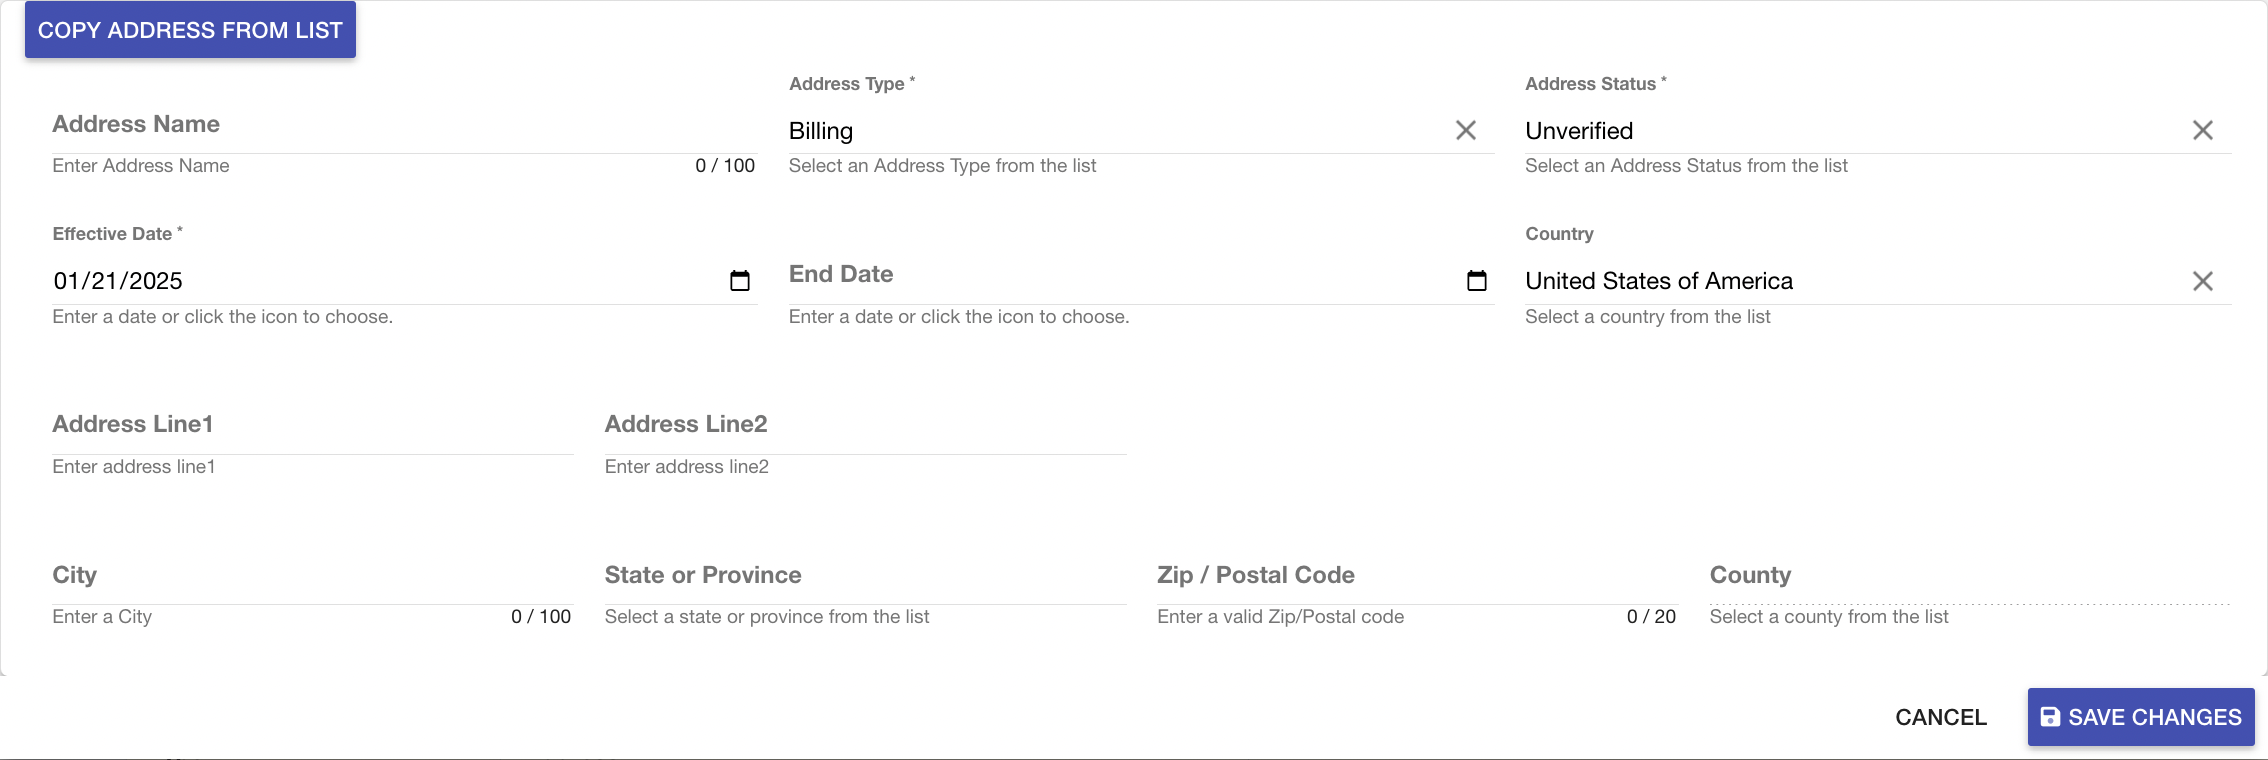The height and width of the screenshot is (760, 2268).
Task: Cancel the address form
Action: click(1940, 717)
